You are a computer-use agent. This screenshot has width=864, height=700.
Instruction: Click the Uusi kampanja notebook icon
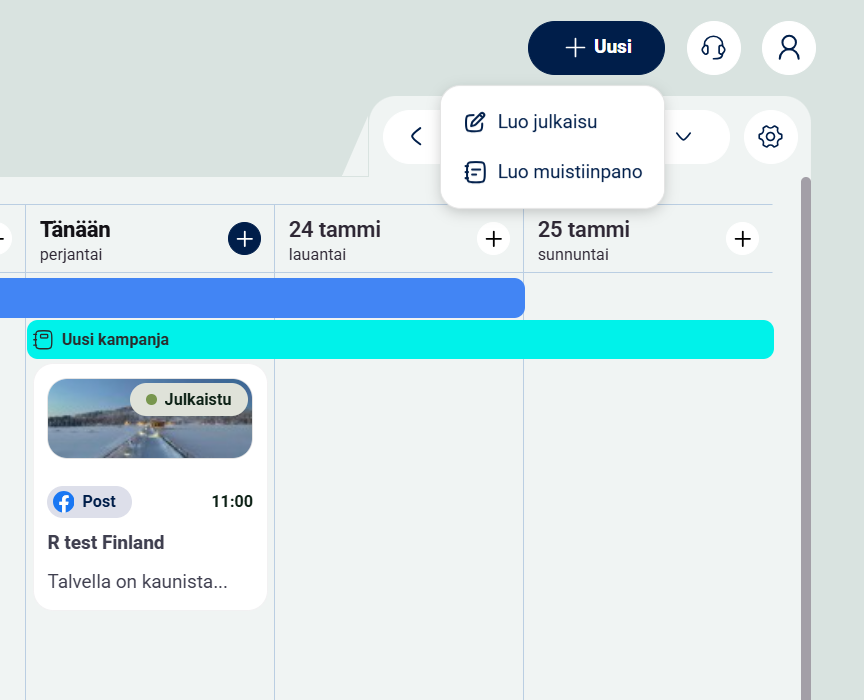click(x=43, y=340)
